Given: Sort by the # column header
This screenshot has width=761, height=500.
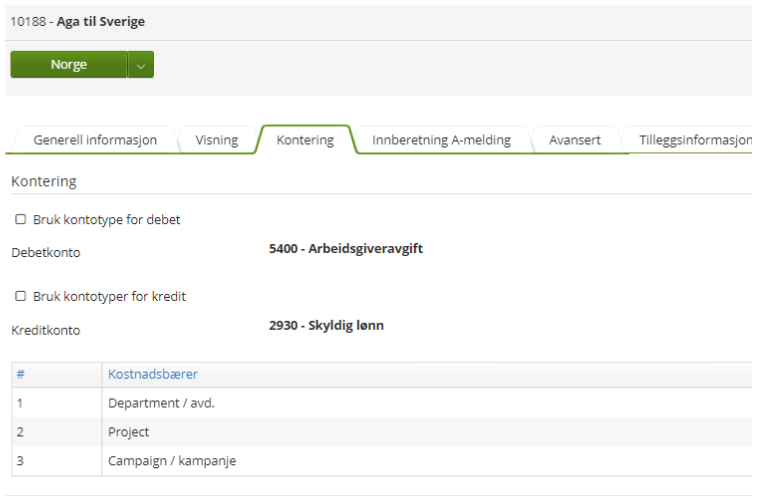Looking at the screenshot, I should [20, 374].
